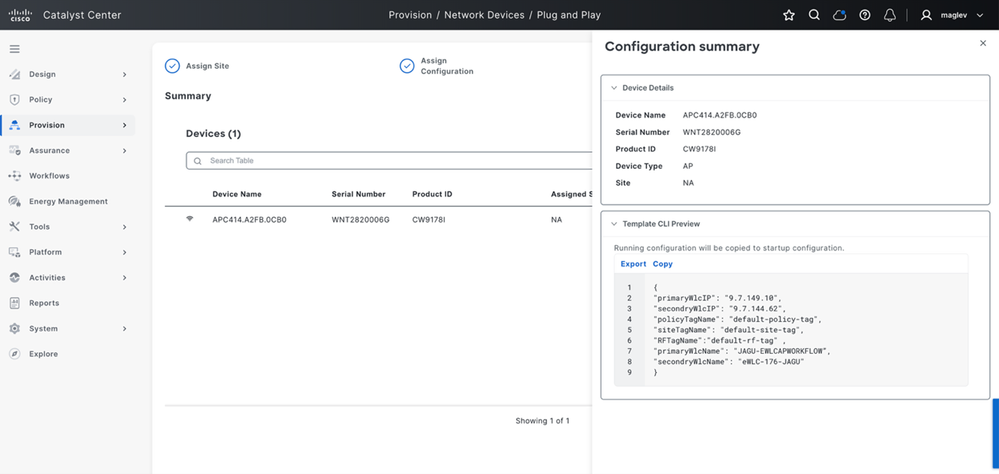Open the hamburger navigation menu
Screen dimensions: 999x474
click(15, 49)
